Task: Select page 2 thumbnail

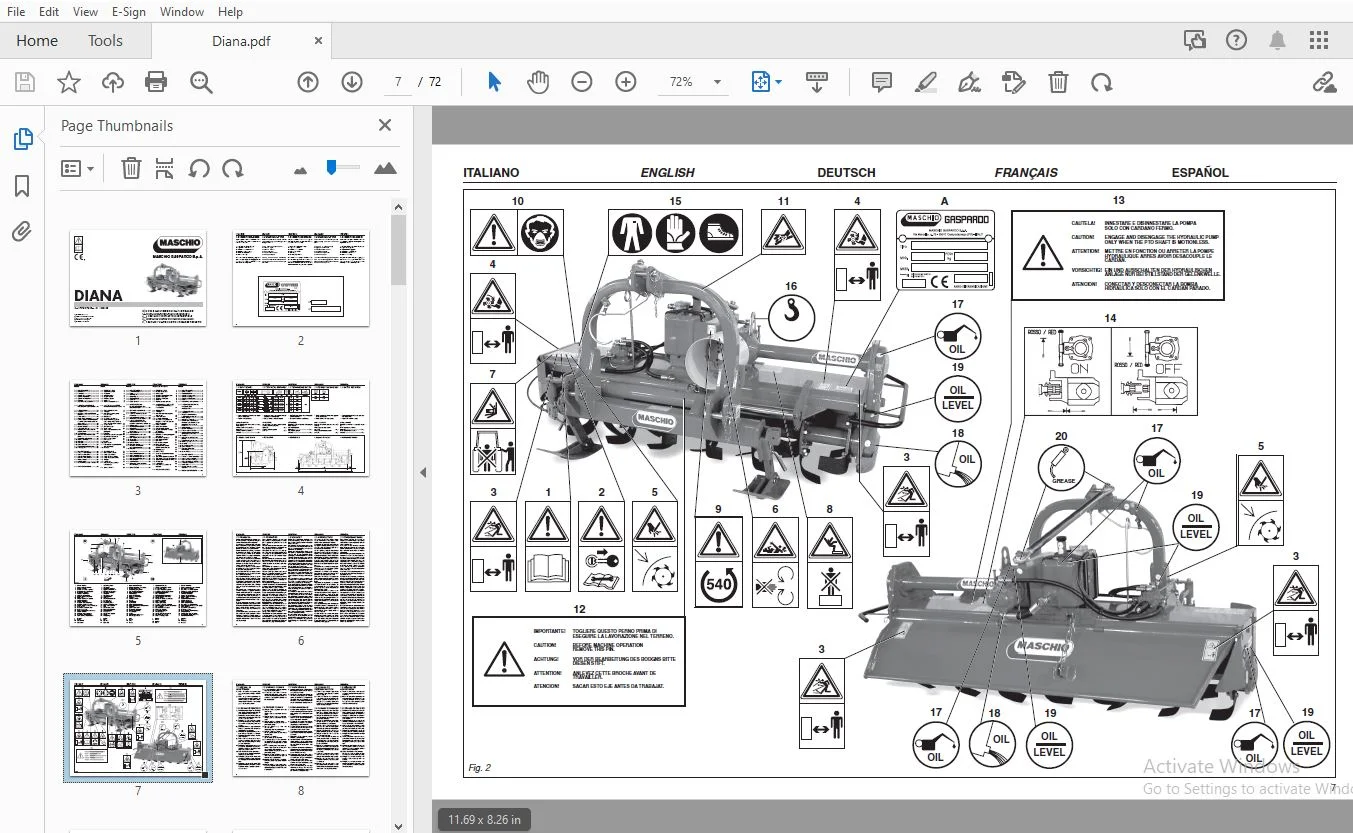Action: 301,278
